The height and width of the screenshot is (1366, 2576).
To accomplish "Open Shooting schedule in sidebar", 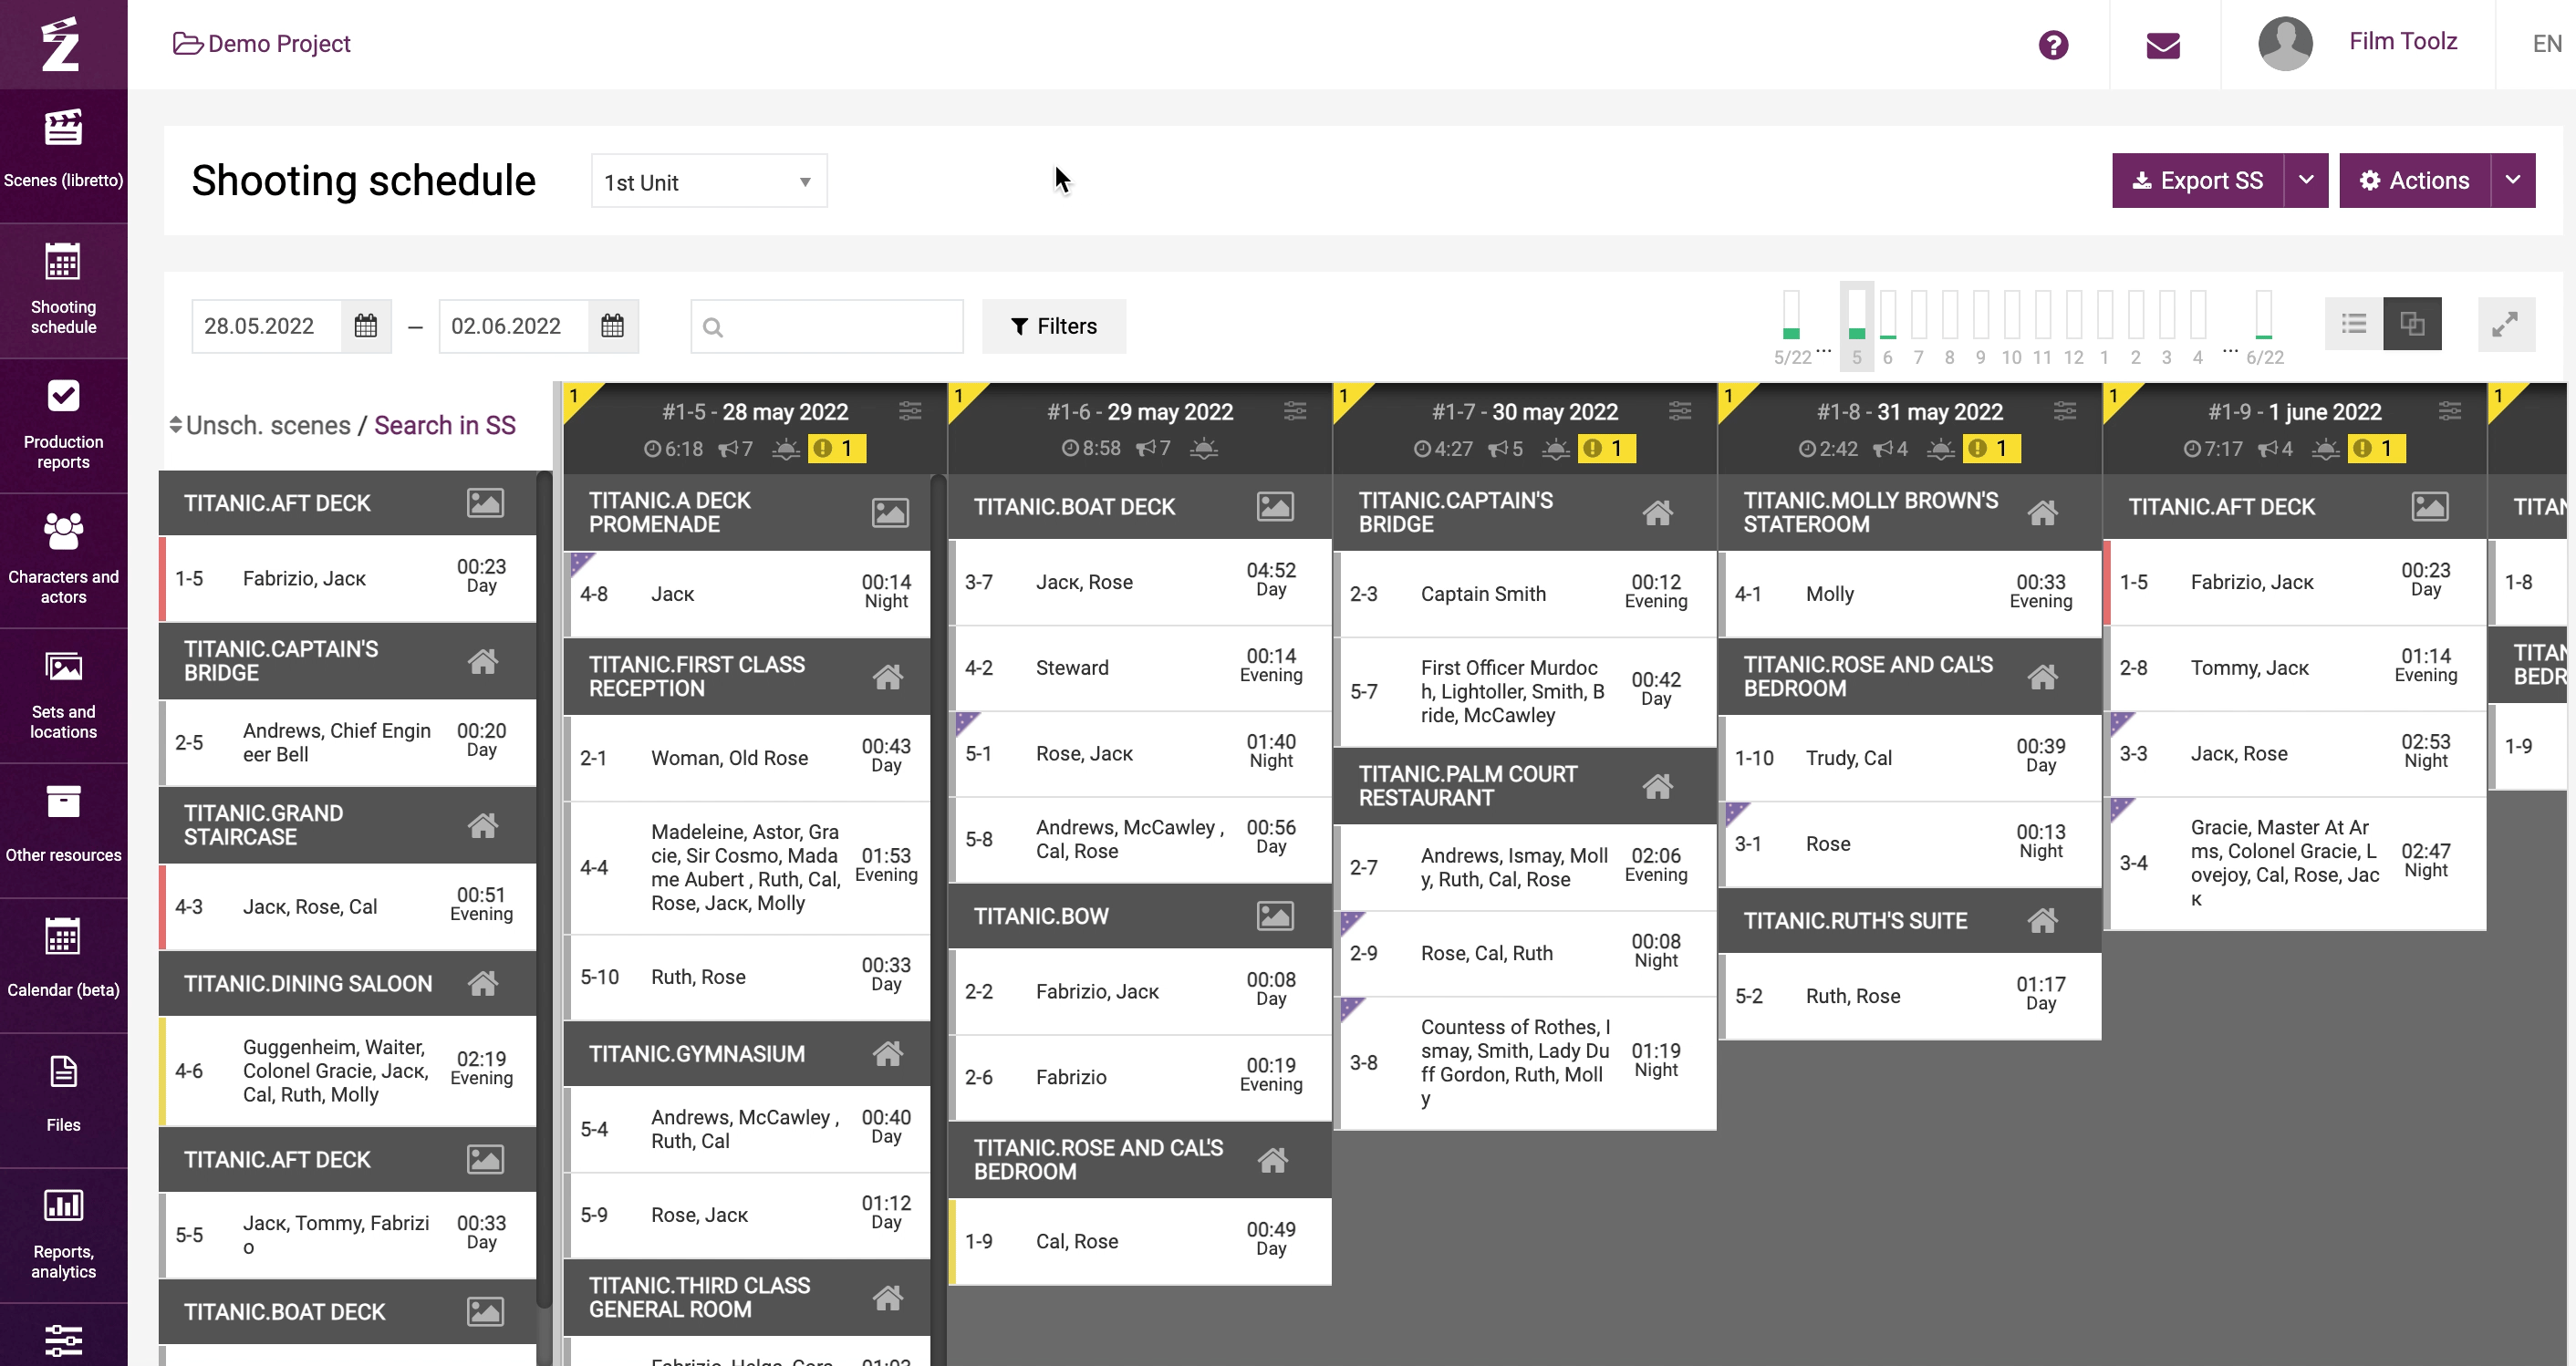I will pos(63,290).
